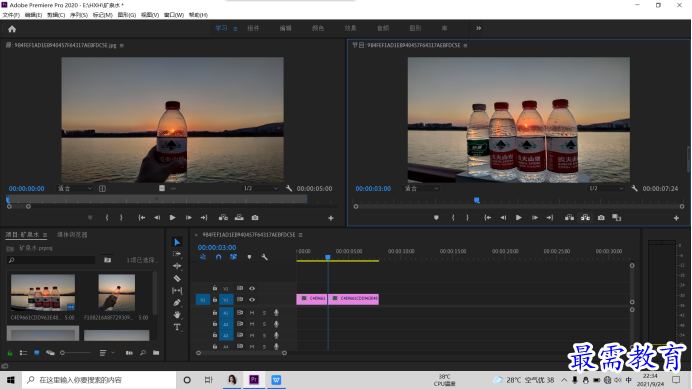Select the Pen tool

(x=177, y=302)
